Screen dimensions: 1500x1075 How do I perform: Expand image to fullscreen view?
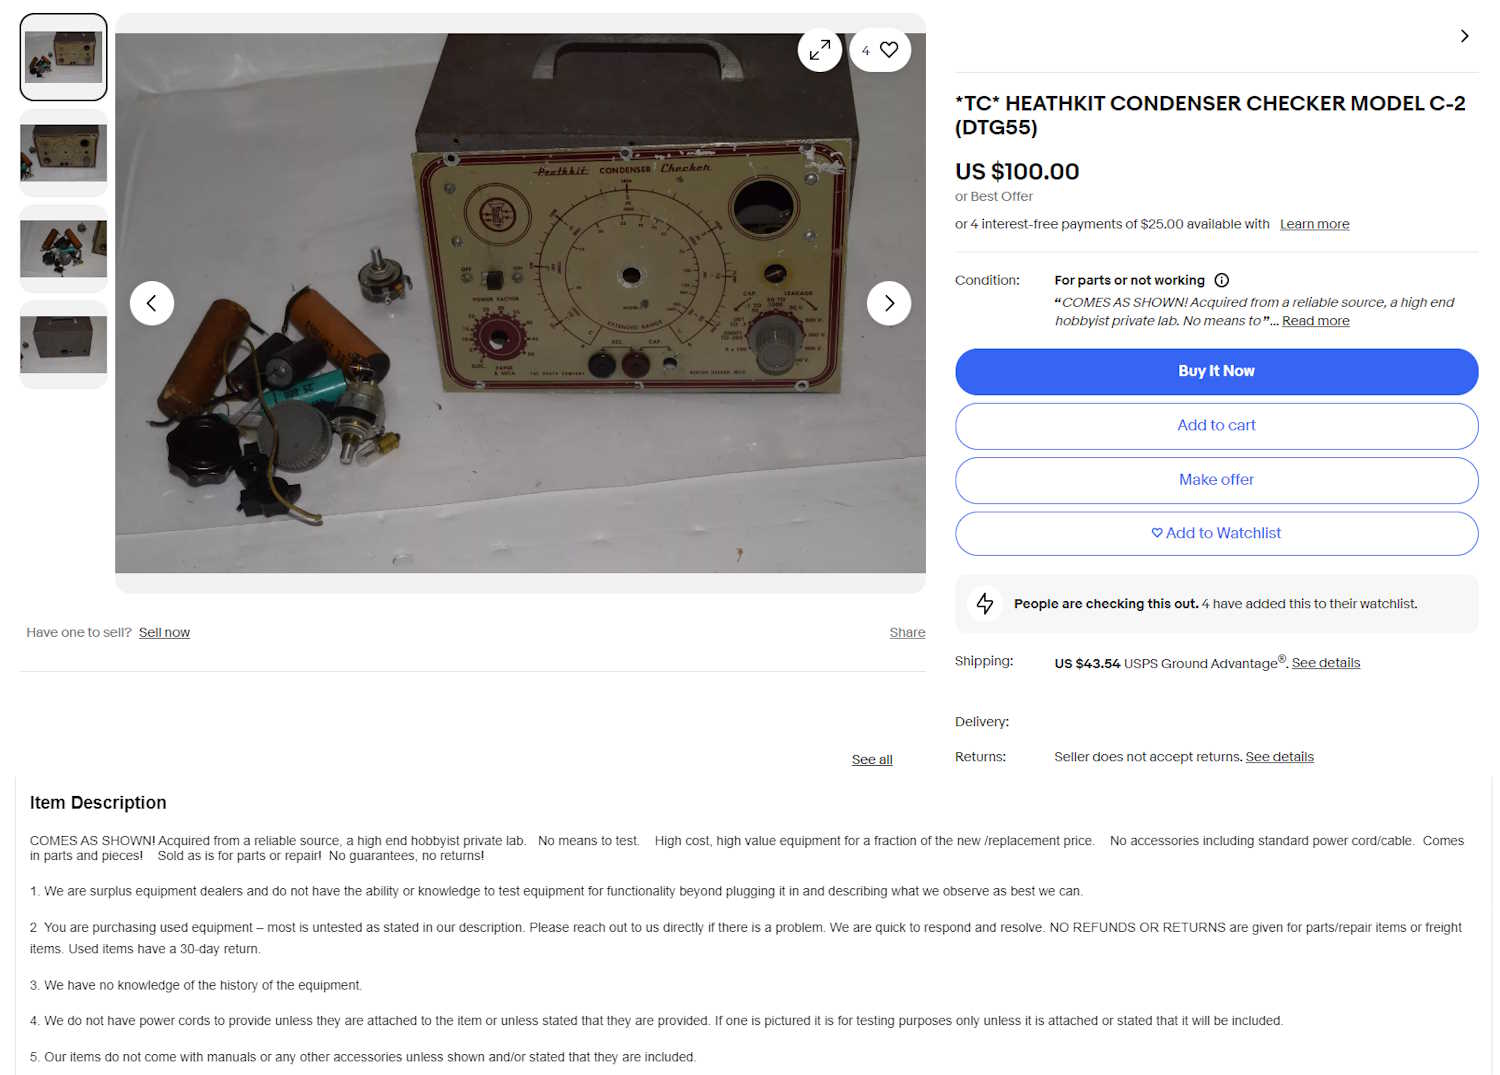click(820, 49)
